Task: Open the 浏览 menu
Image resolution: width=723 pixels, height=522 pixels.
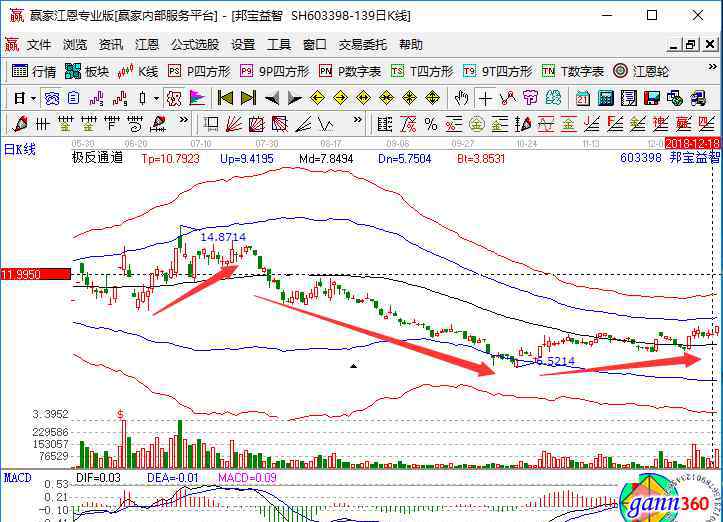Action: click(x=75, y=45)
